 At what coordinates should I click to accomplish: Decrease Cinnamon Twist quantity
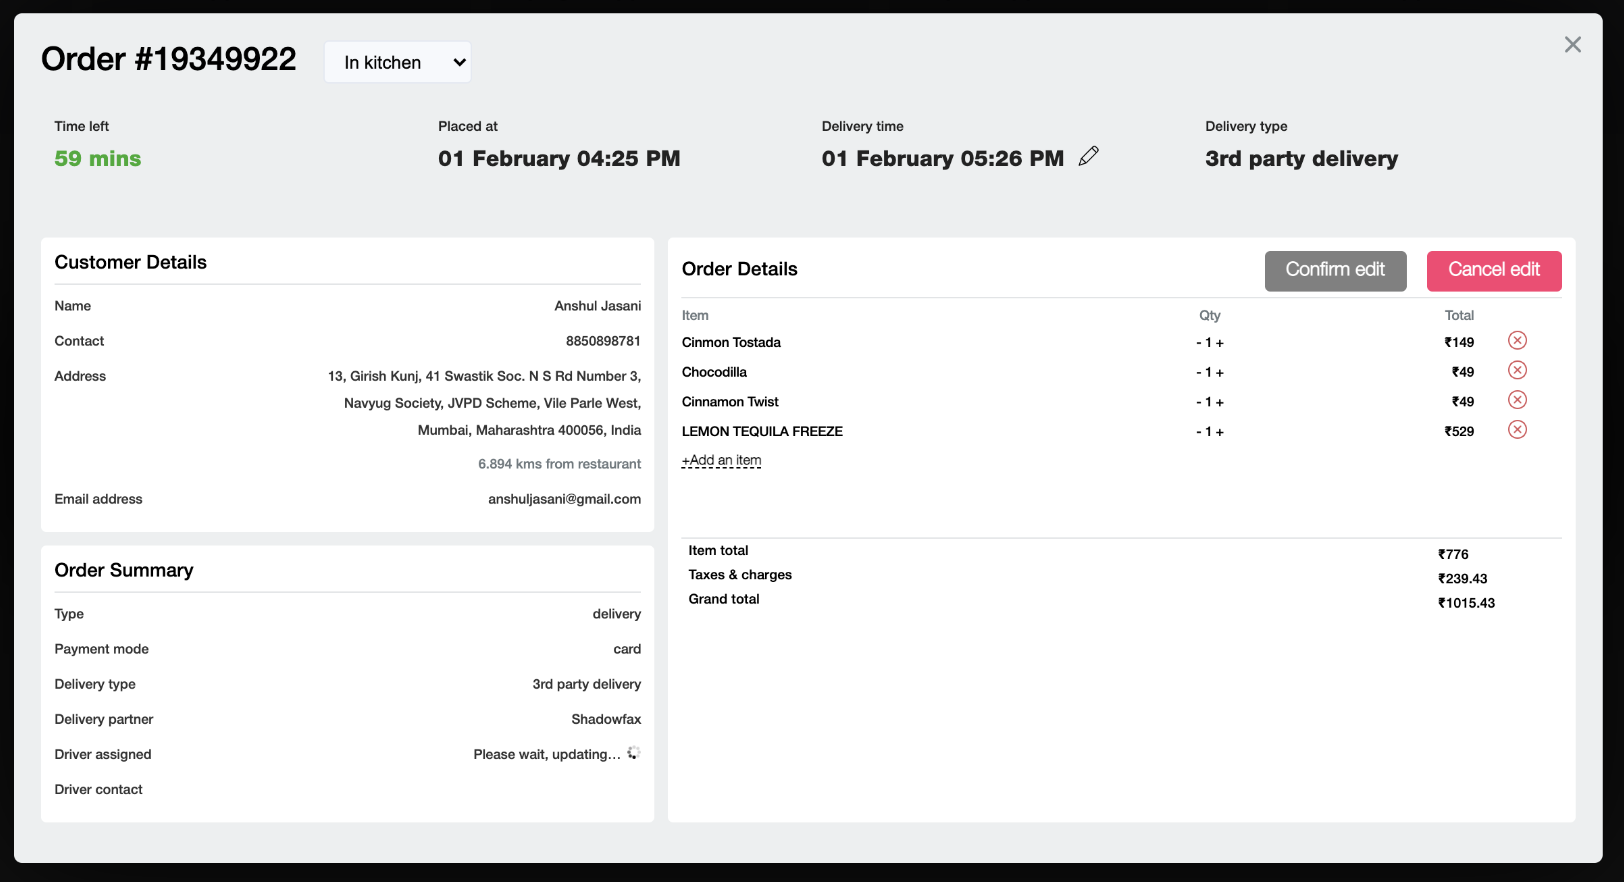click(1198, 402)
